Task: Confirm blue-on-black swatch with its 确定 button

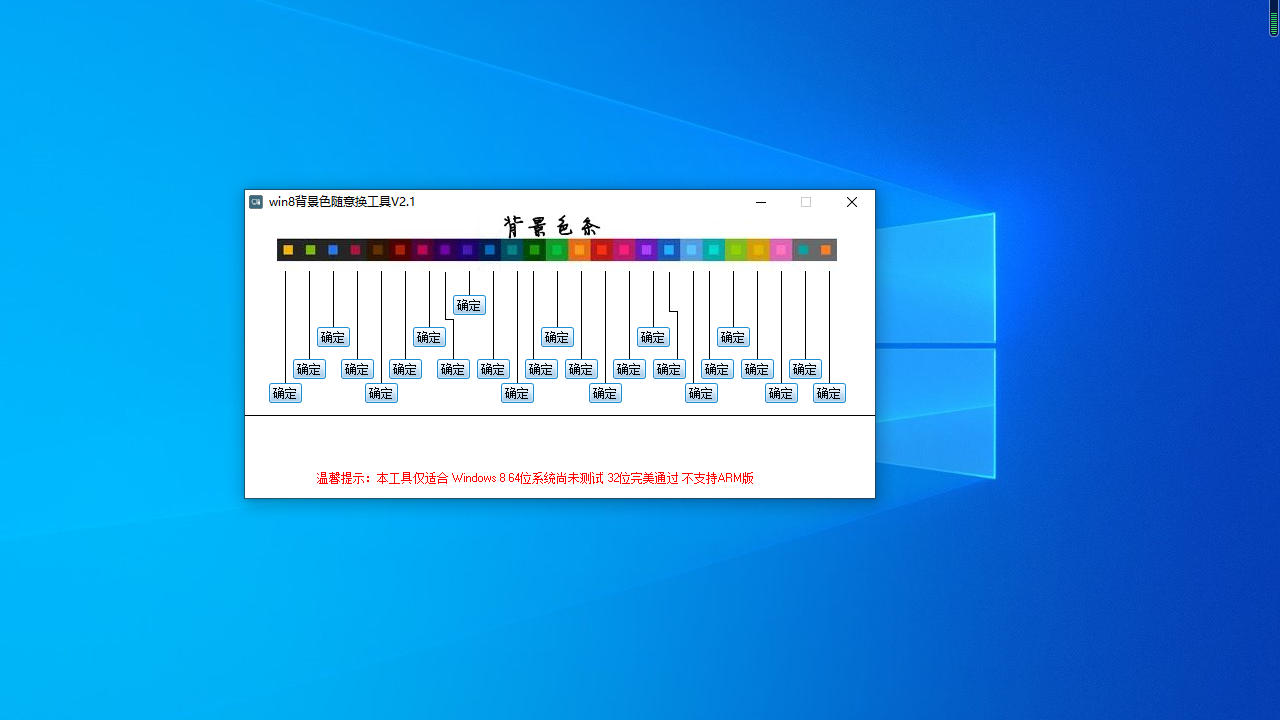Action: click(333, 337)
